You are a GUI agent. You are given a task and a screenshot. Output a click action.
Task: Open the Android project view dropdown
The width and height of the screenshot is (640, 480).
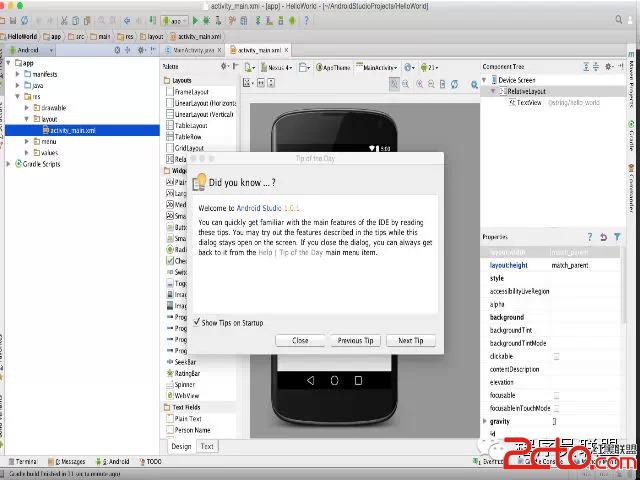tap(28, 49)
